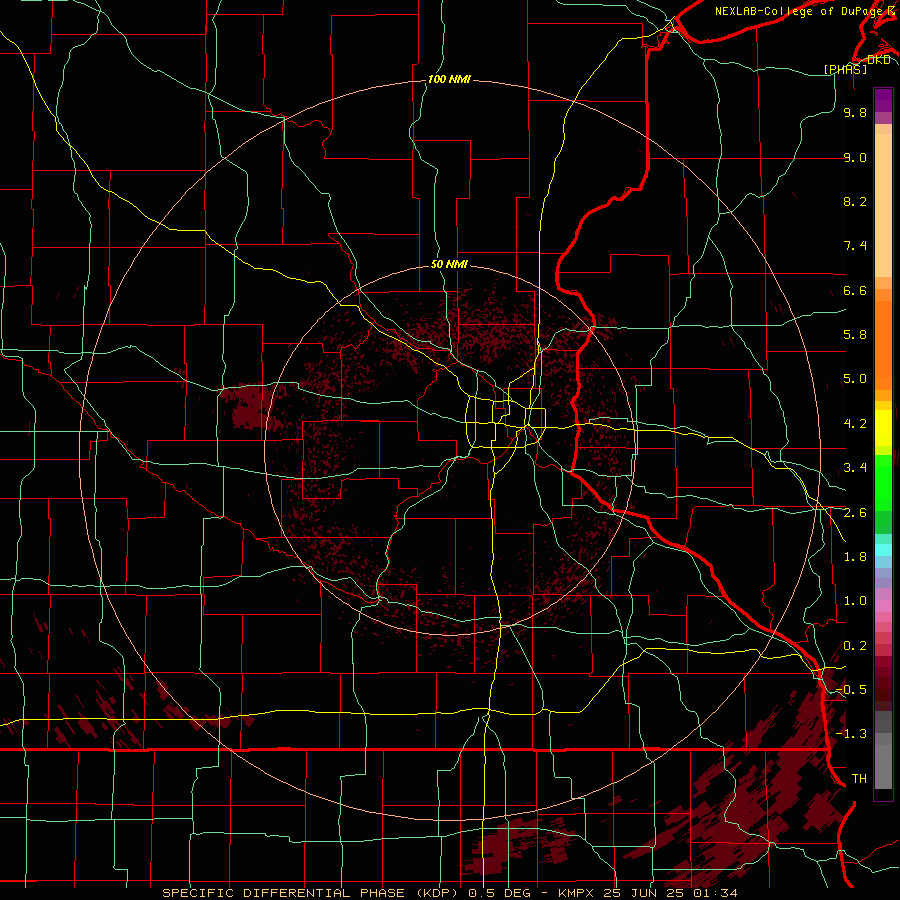900x900 pixels.
Task: Pick the orange segment of the color bar
Action: point(883,345)
